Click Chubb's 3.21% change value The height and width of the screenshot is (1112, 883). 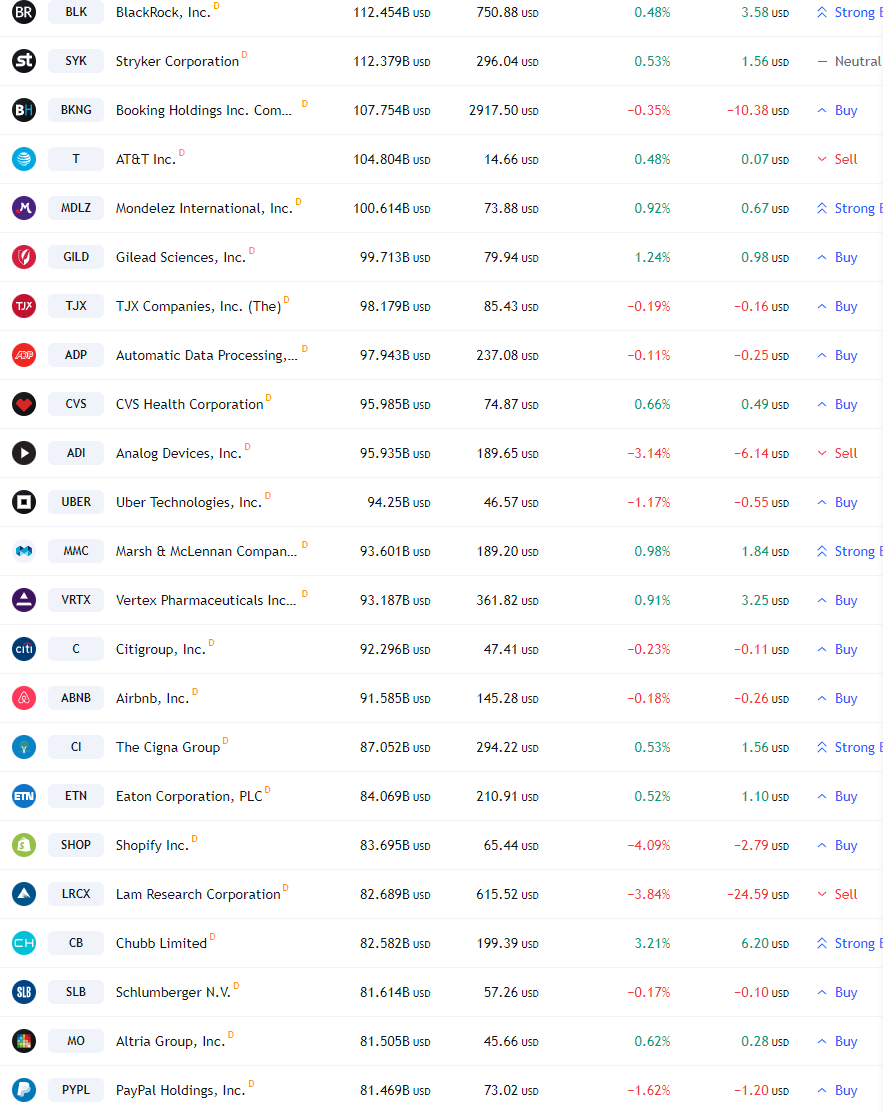pyautogui.click(x=652, y=943)
